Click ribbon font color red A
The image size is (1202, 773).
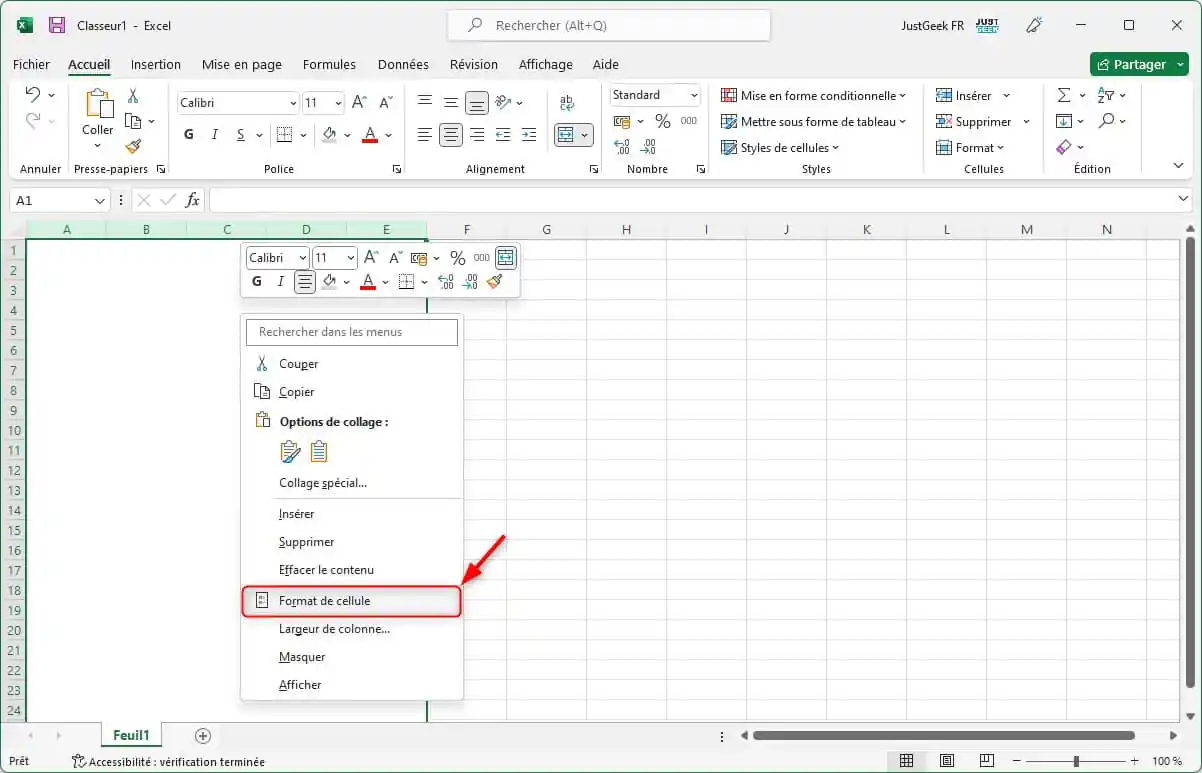[x=370, y=134]
